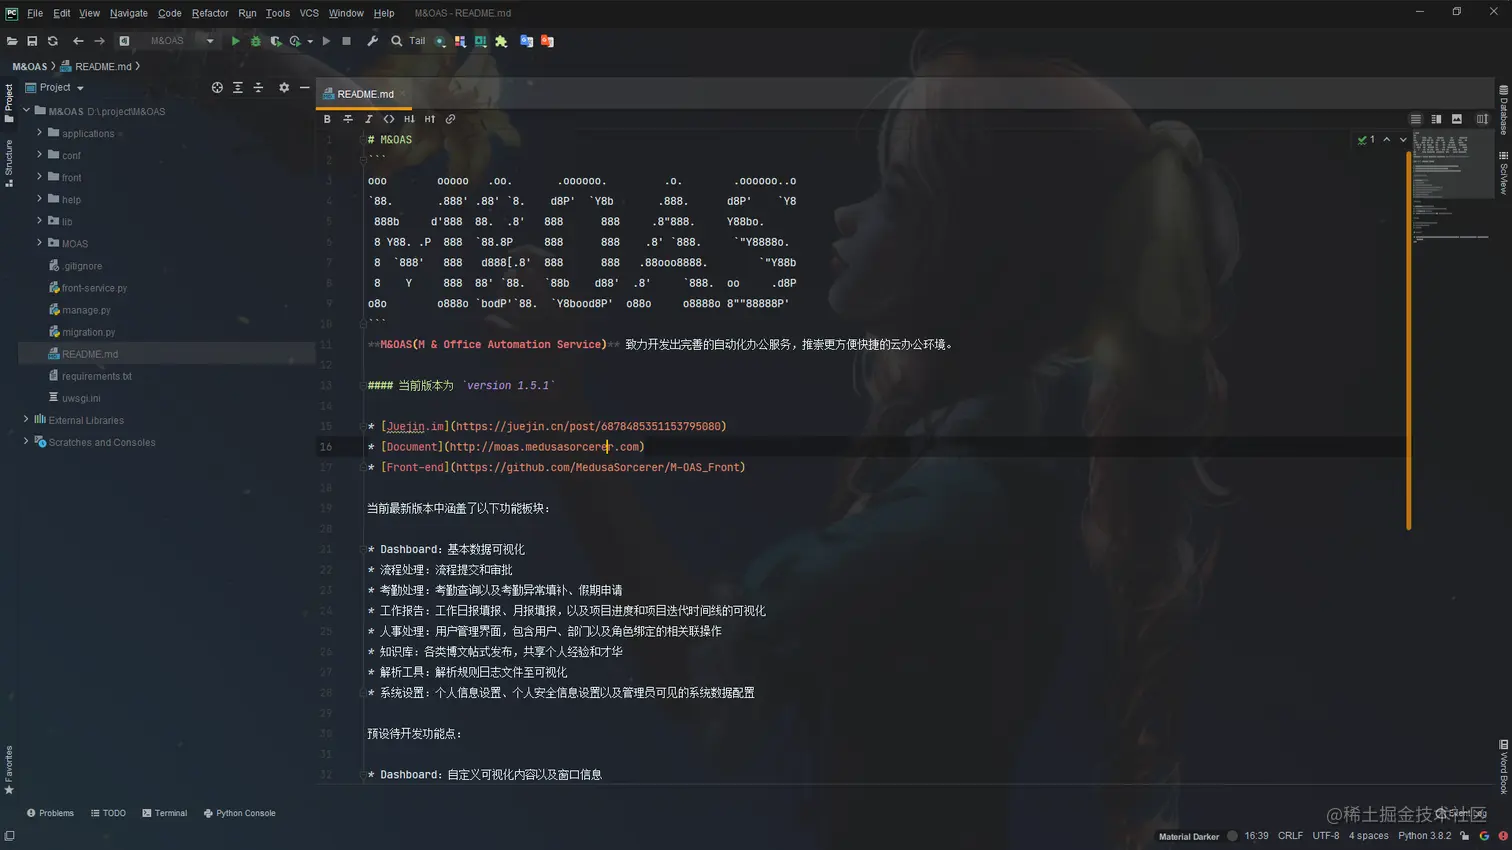Expand the MOAS folder
Image resolution: width=1512 pixels, height=850 pixels.
pos(40,242)
